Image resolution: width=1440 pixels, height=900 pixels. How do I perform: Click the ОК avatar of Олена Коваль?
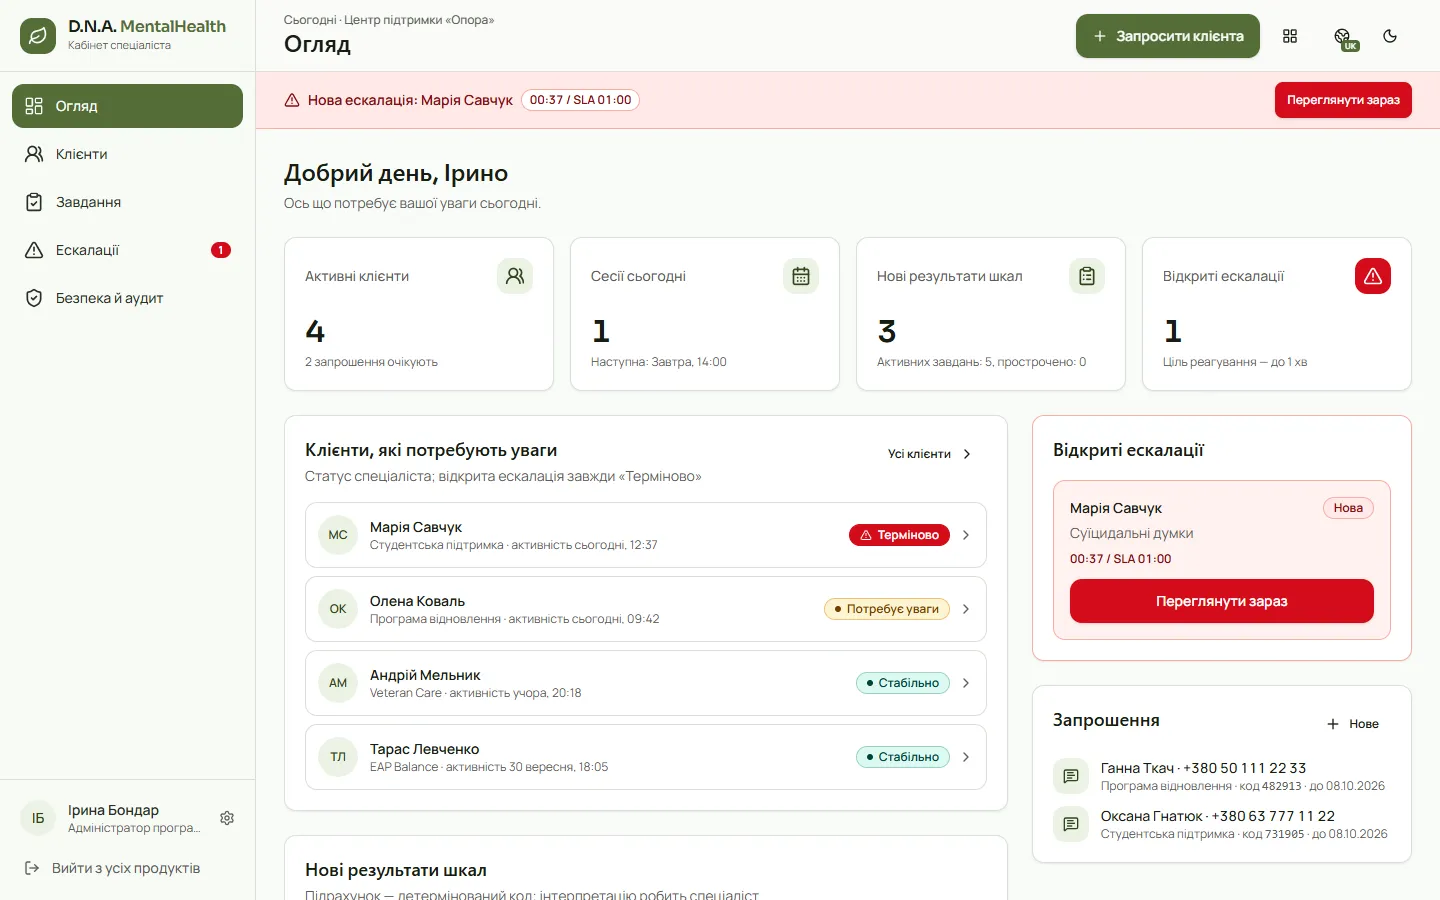pos(338,609)
